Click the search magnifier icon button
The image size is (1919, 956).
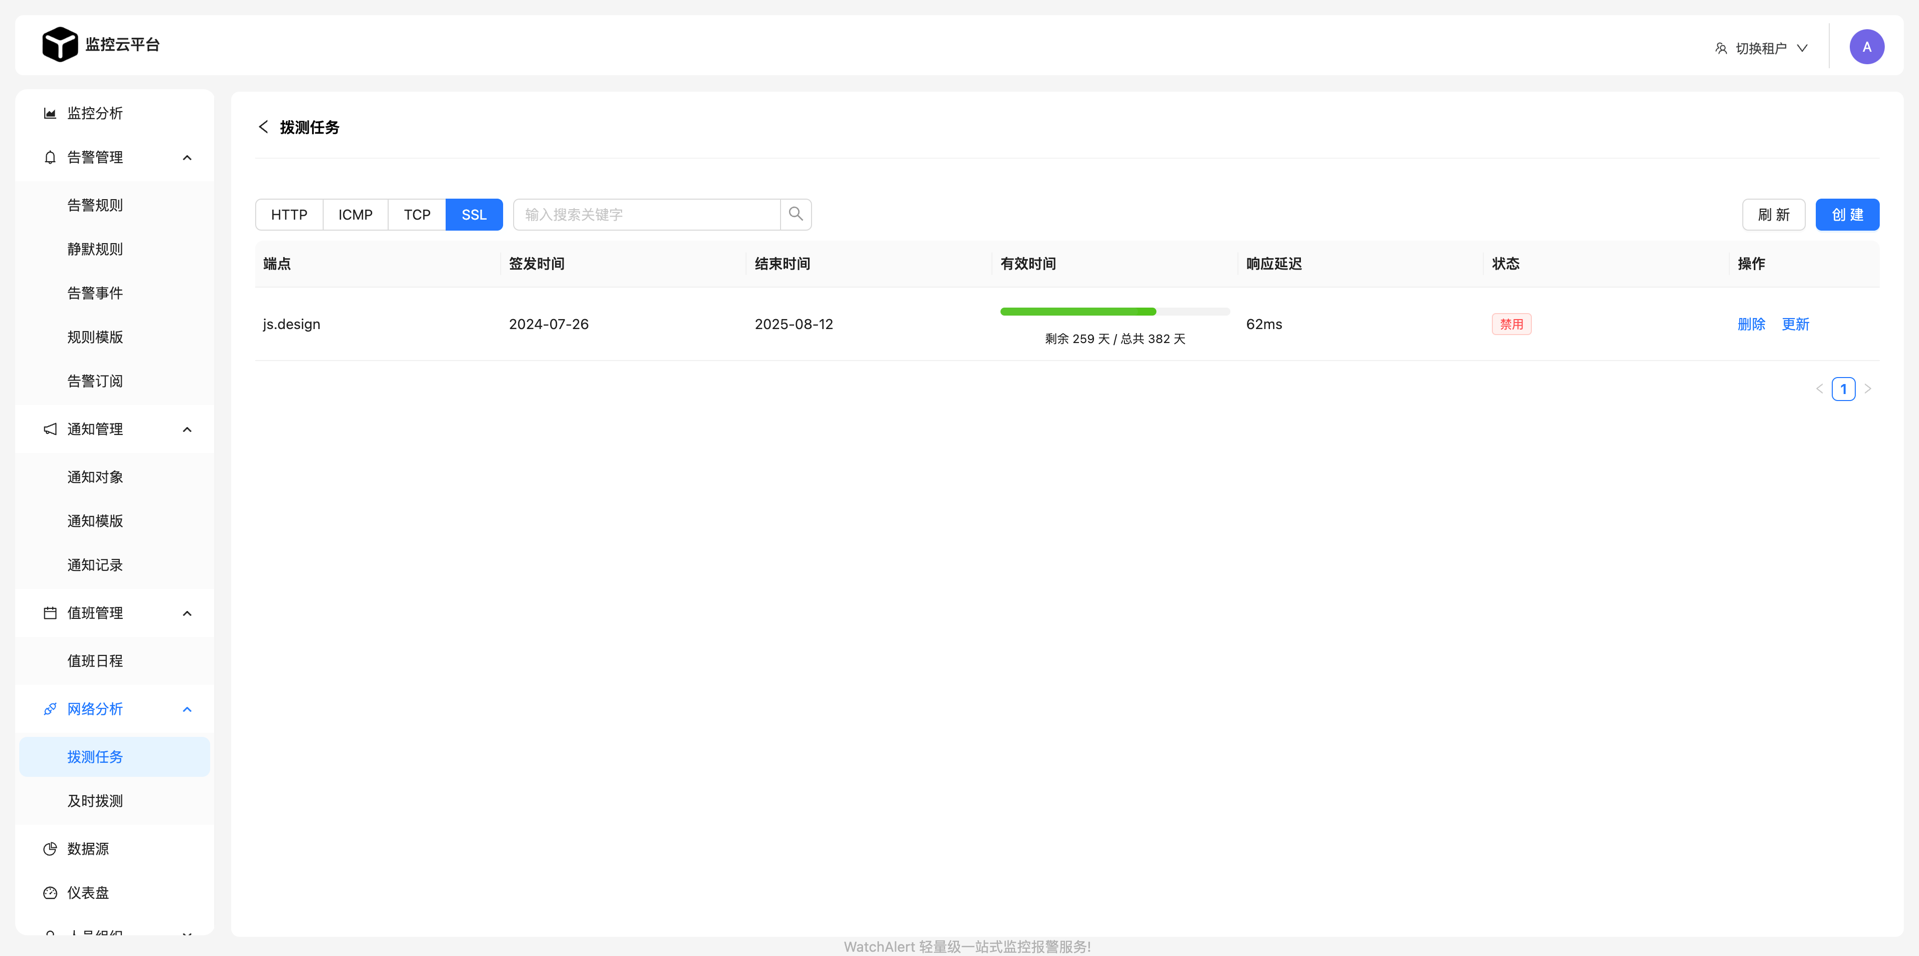coord(795,214)
